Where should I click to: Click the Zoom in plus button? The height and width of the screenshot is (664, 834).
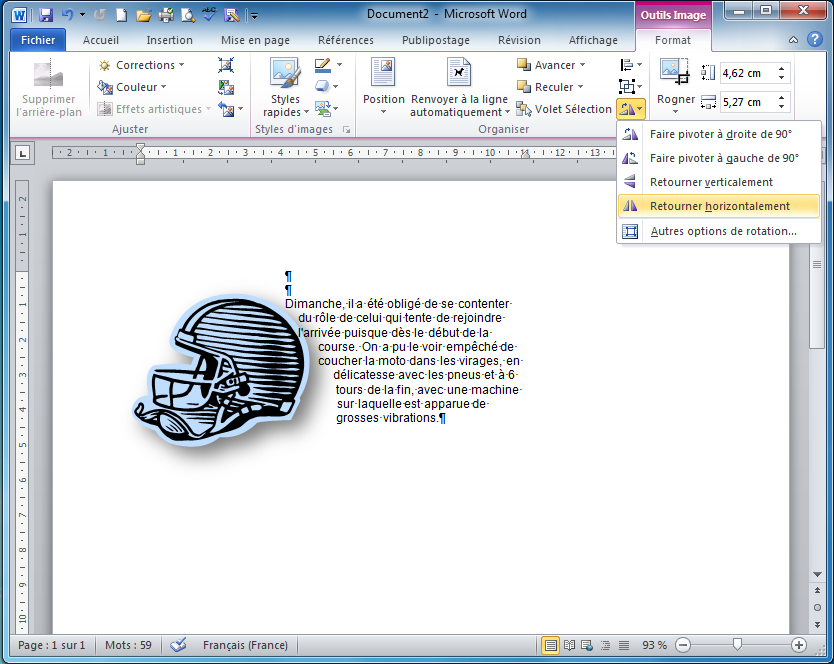coord(798,645)
